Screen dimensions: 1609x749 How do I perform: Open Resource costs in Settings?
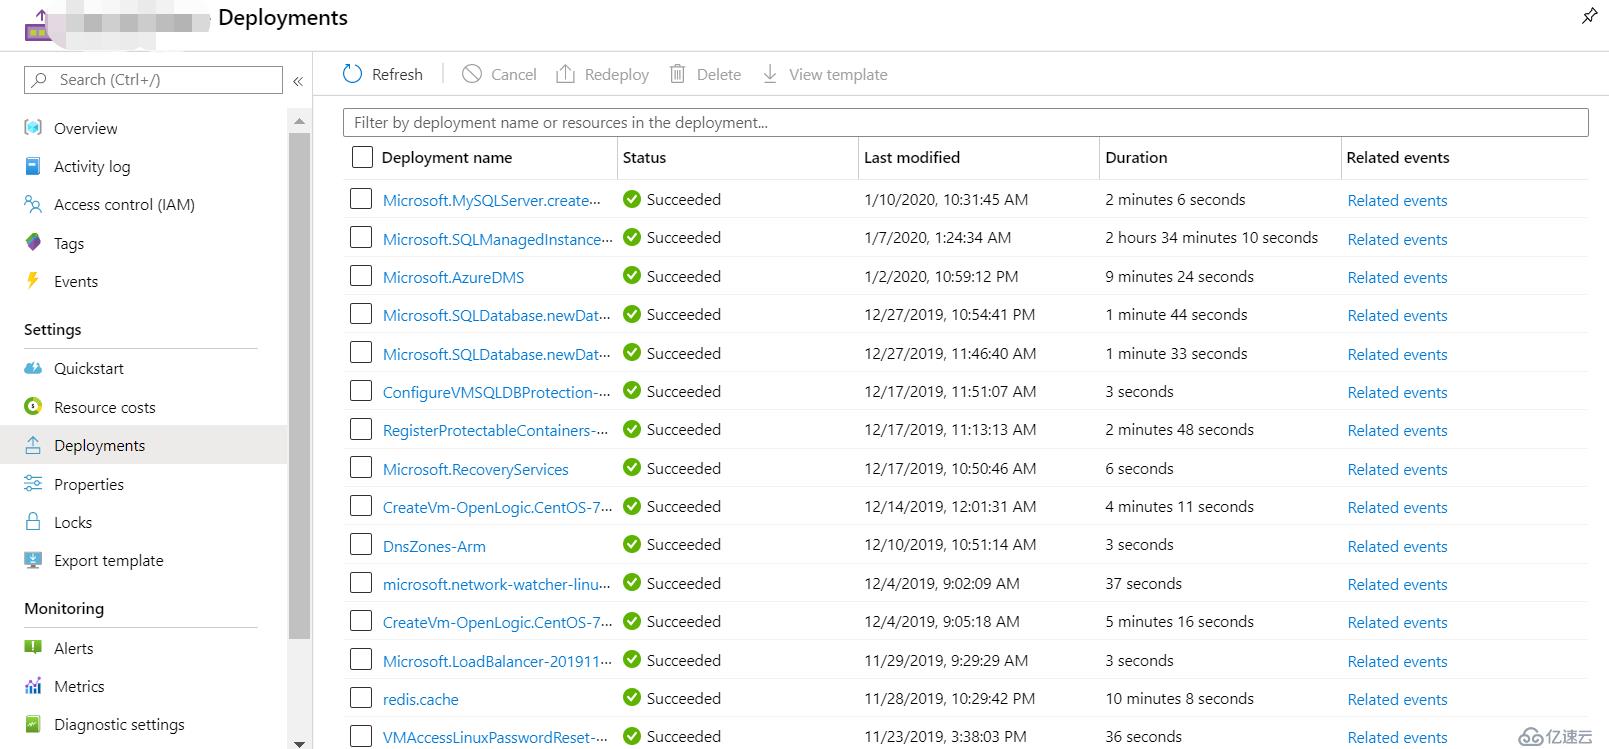(104, 407)
